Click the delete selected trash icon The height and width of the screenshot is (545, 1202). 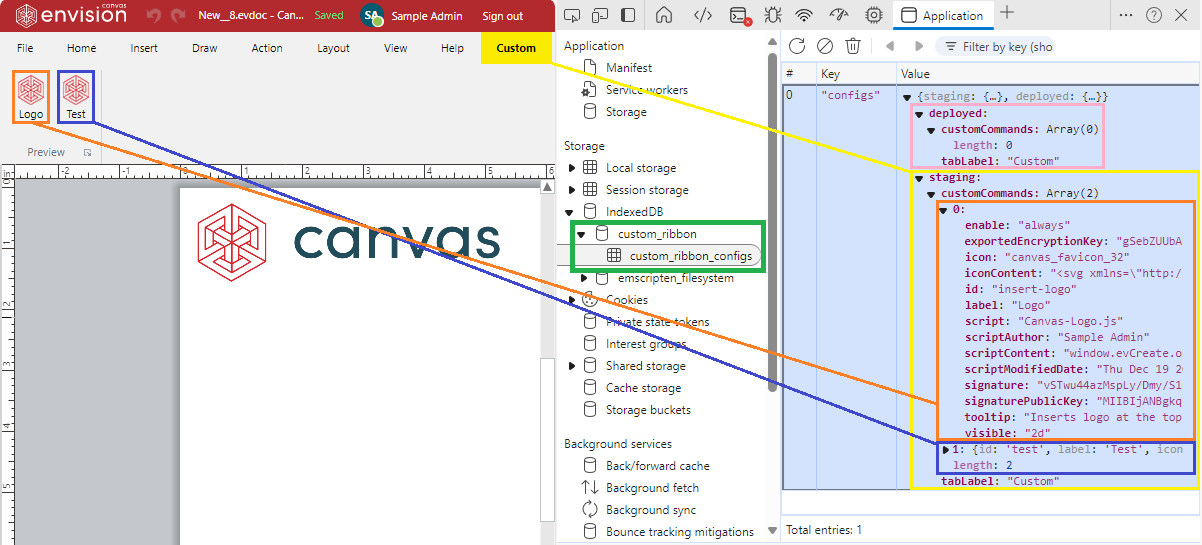(853, 46)
